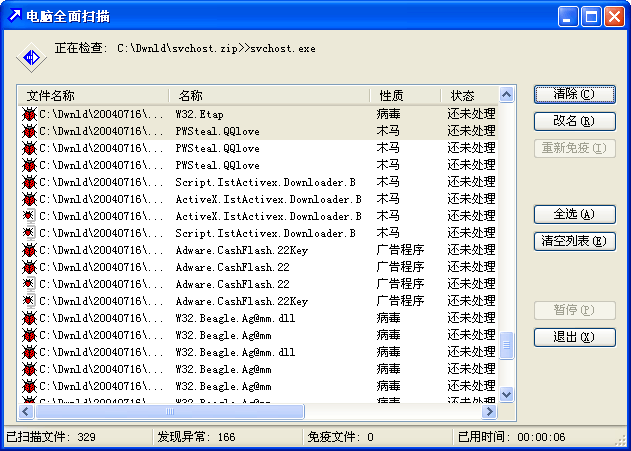The width and height of the screenshot is (631, 451).
Task: Sort the list by the 文件名称 column header
Action: click(92, 96)
